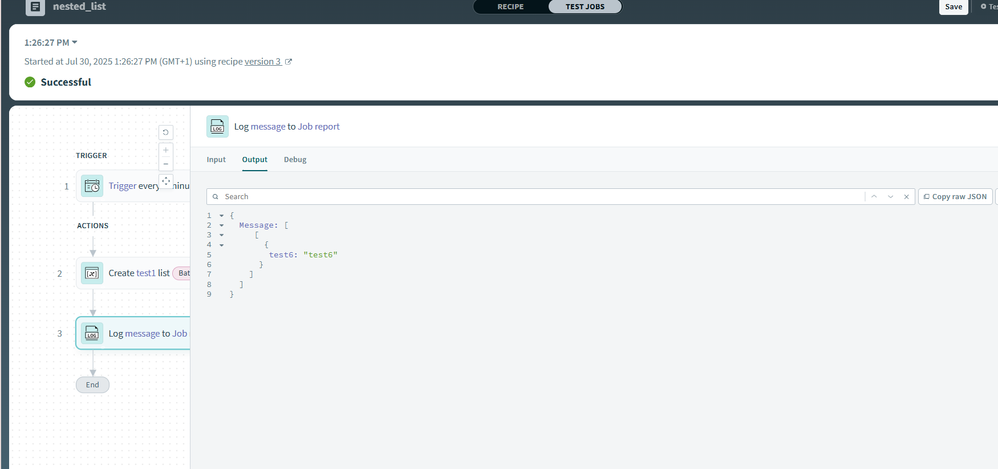
Task: Clear the search with the X icon
Action: pyautogui.click(x=906, y=197)
